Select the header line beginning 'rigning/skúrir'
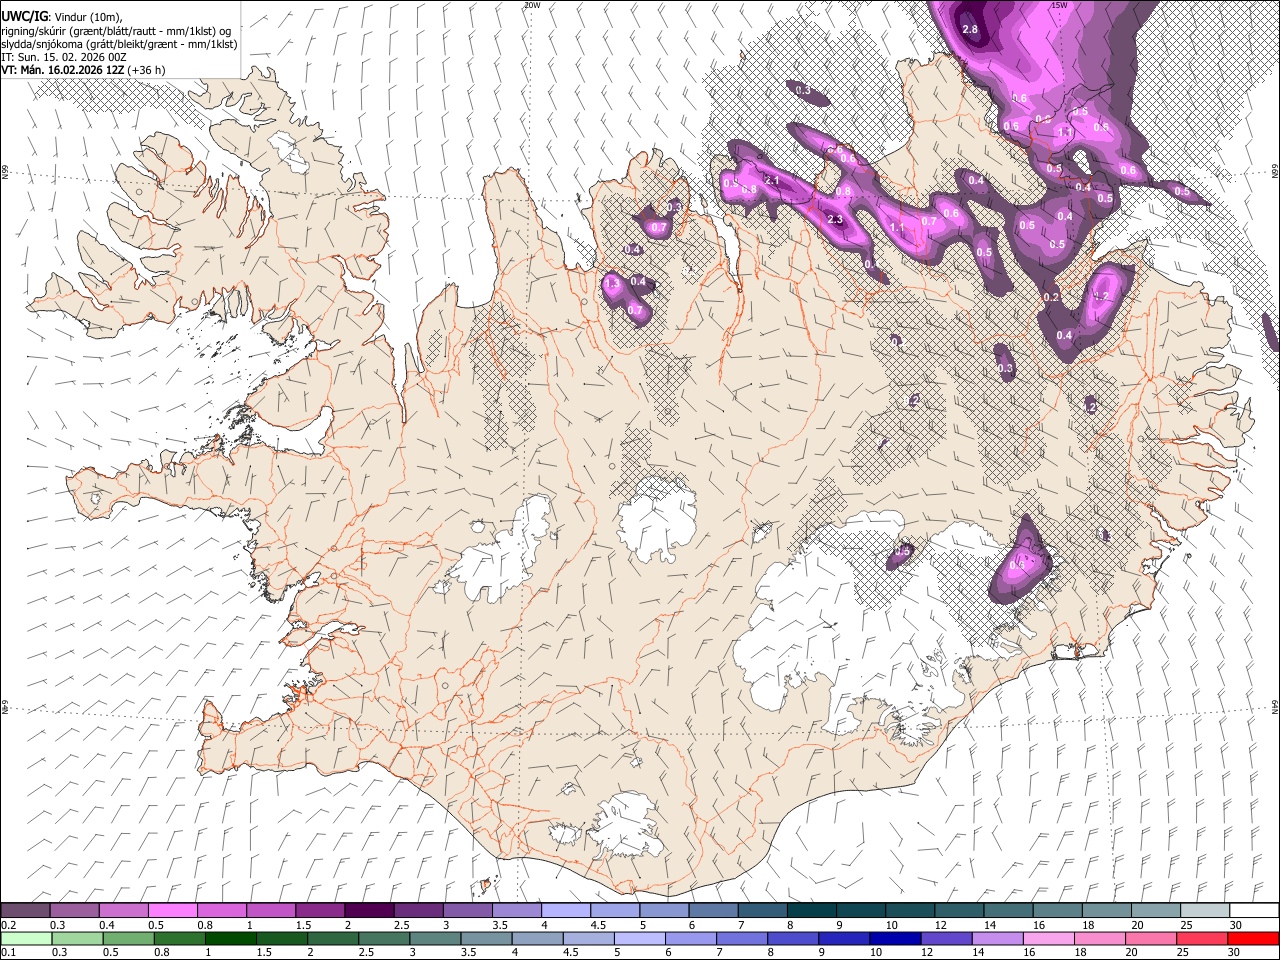1280x960 pixels. coord(116,31)
